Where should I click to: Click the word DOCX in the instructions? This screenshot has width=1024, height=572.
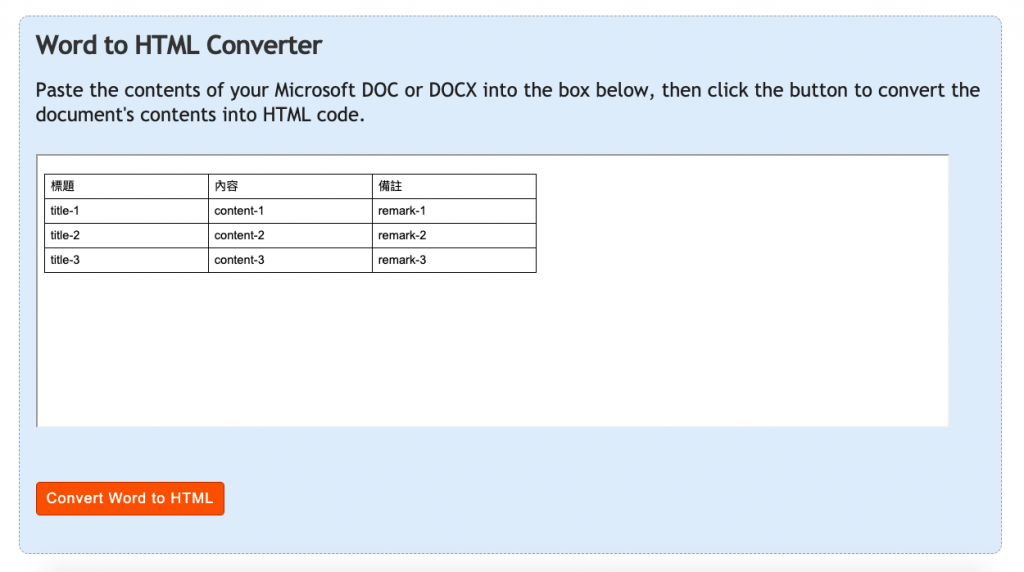(453, 90)
